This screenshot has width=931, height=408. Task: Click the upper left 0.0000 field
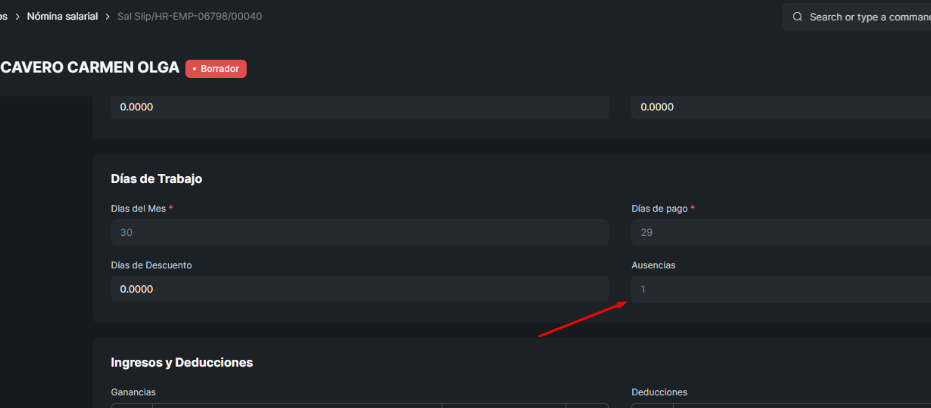pos(360,107)
